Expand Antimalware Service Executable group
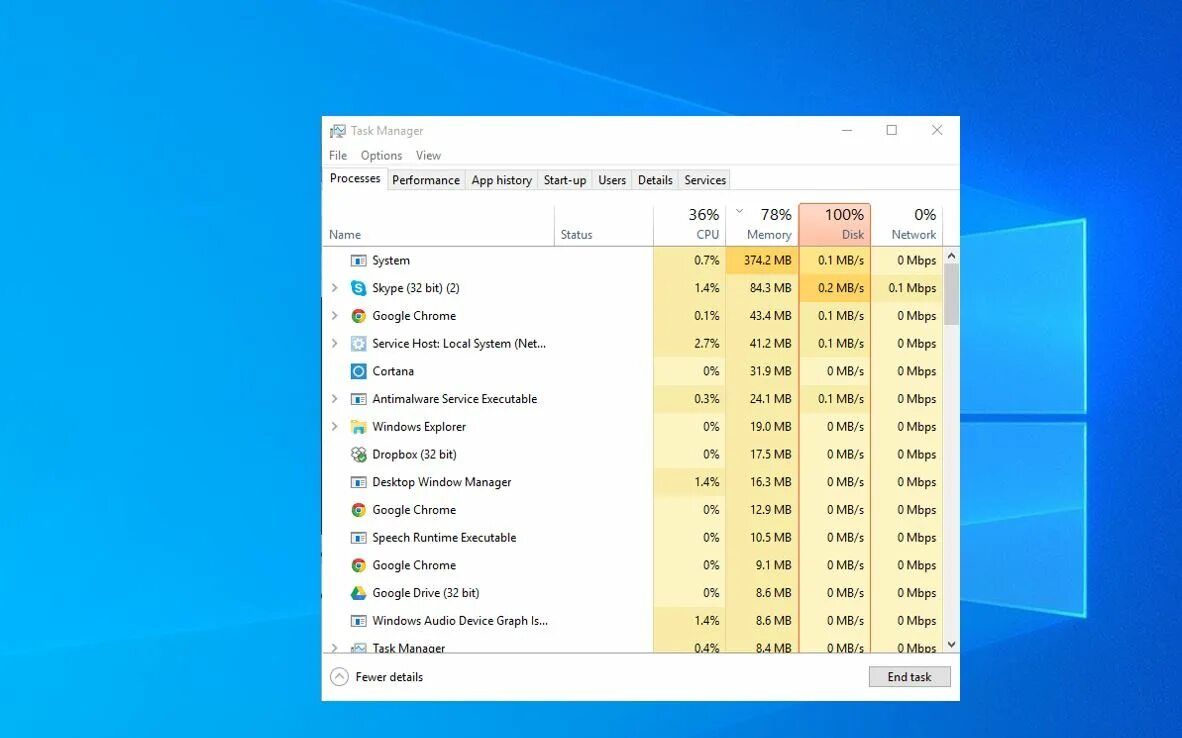This screenshot has height=738, width=1182. 335,399
